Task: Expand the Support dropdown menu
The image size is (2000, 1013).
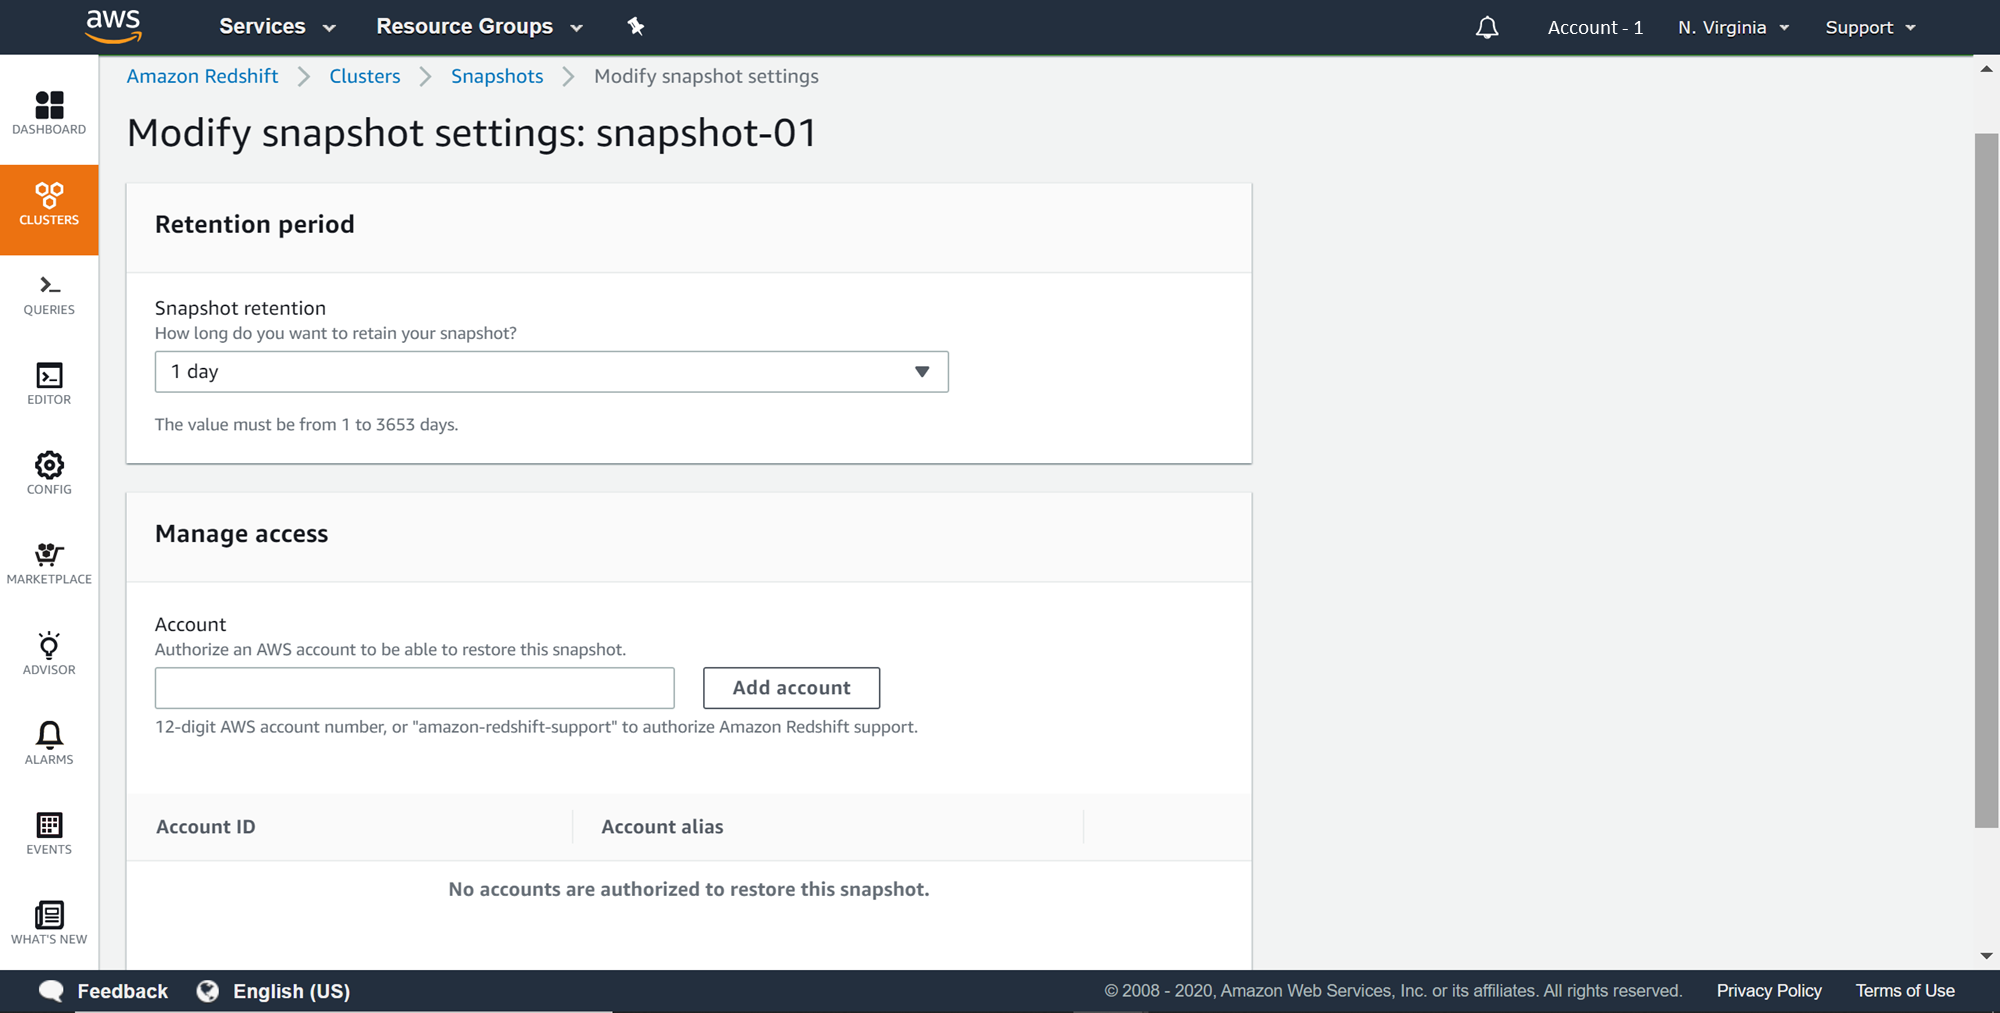Action: 1870,27
